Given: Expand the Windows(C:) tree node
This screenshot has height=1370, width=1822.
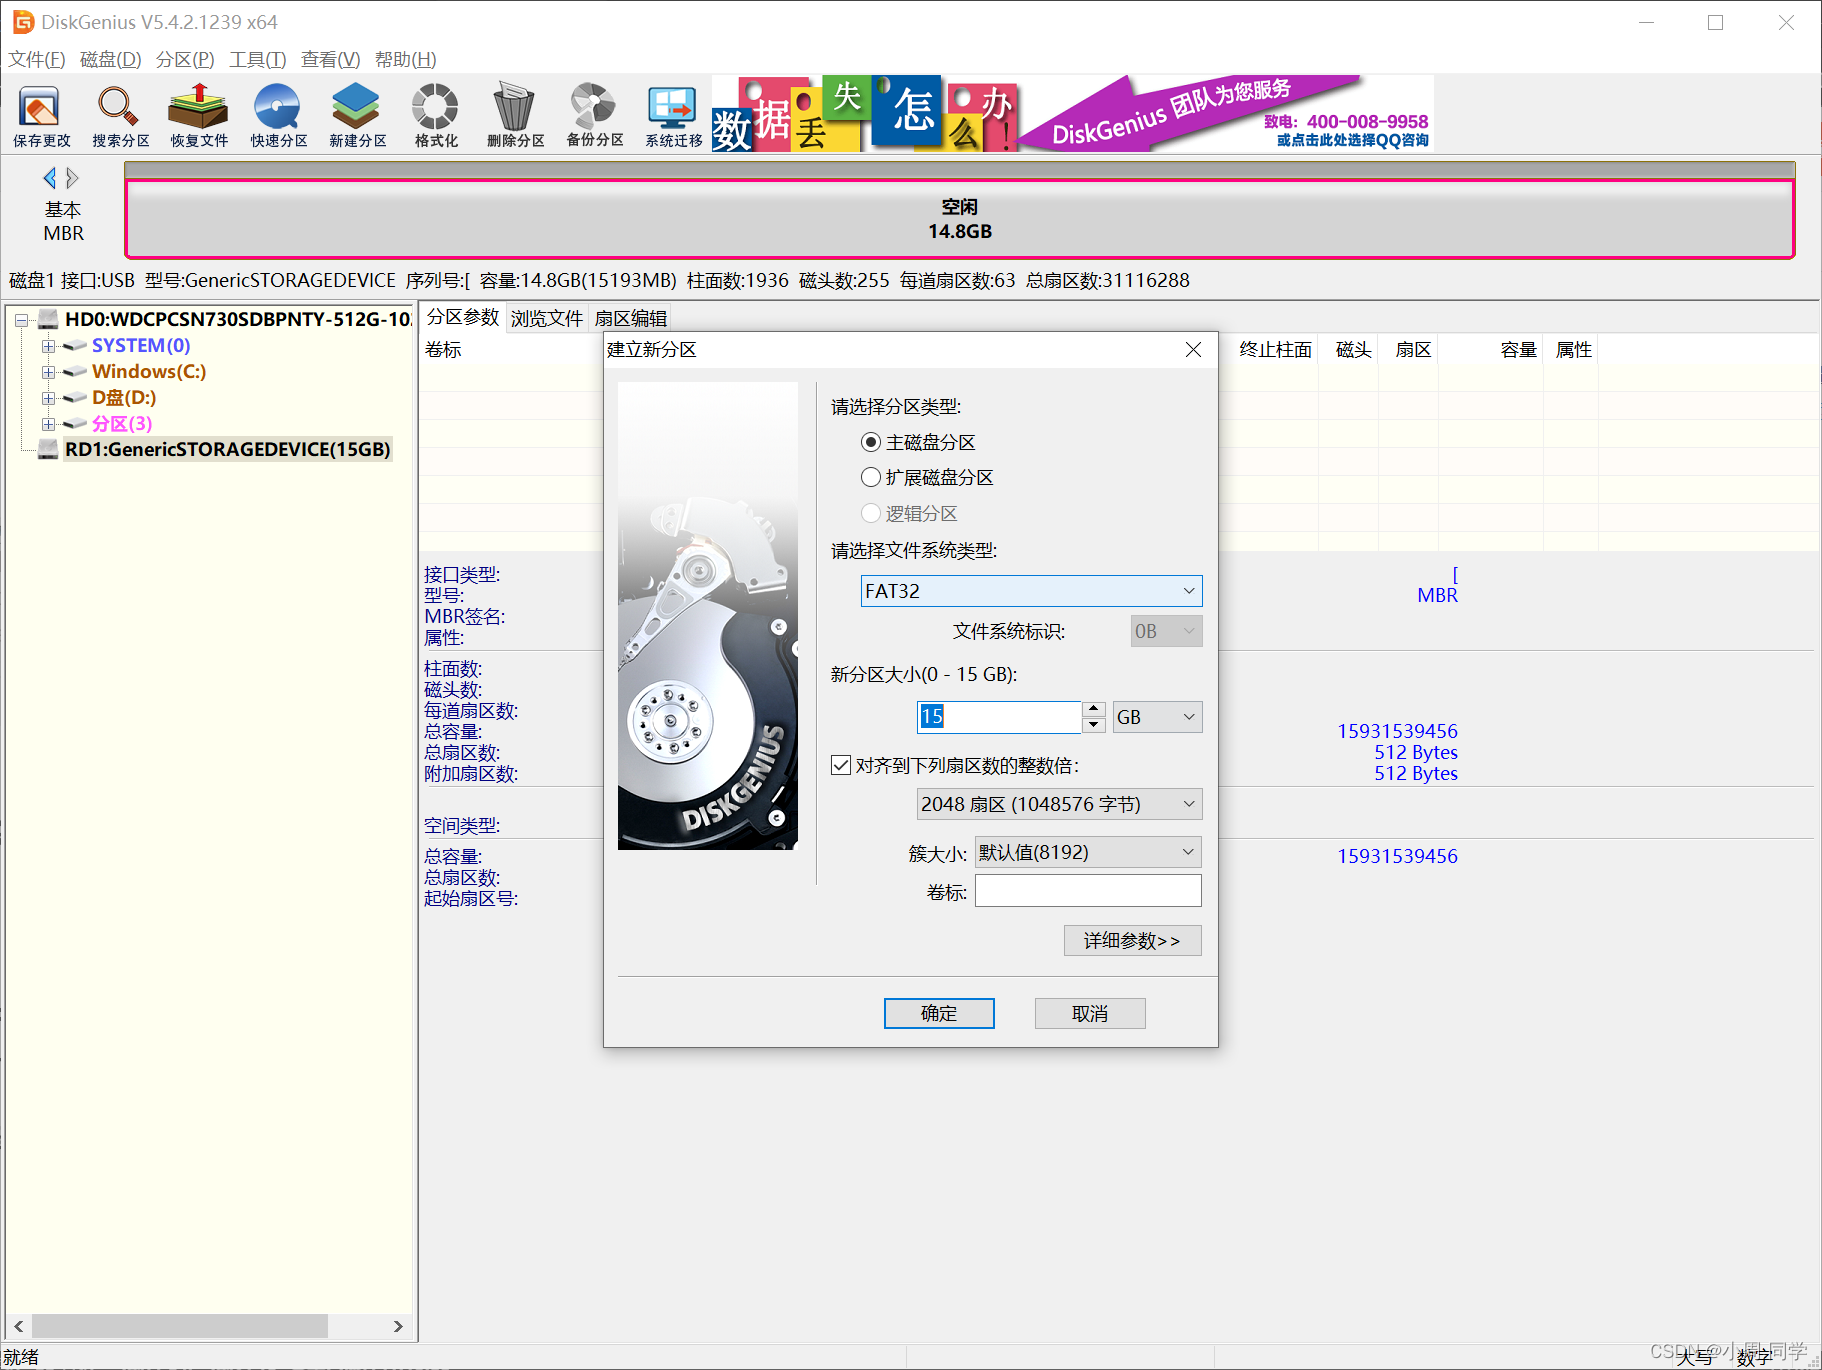Looking at the screenshot, I should (x=48, y=372).
